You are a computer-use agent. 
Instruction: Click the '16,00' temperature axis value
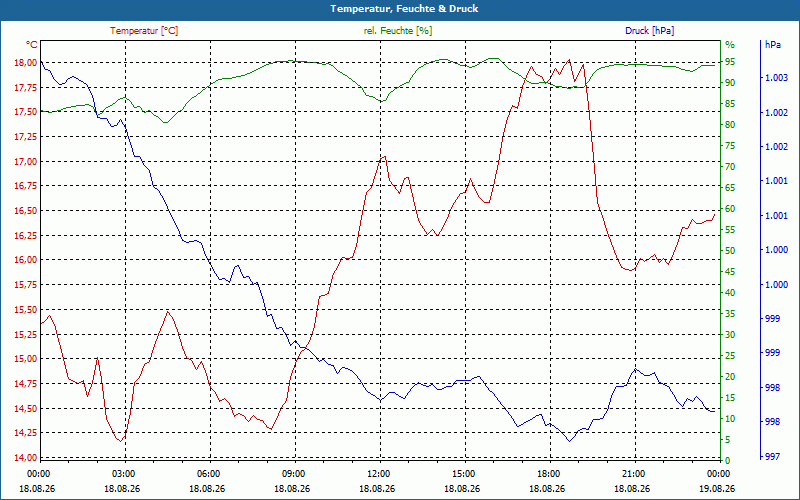[x=27, y=260]
